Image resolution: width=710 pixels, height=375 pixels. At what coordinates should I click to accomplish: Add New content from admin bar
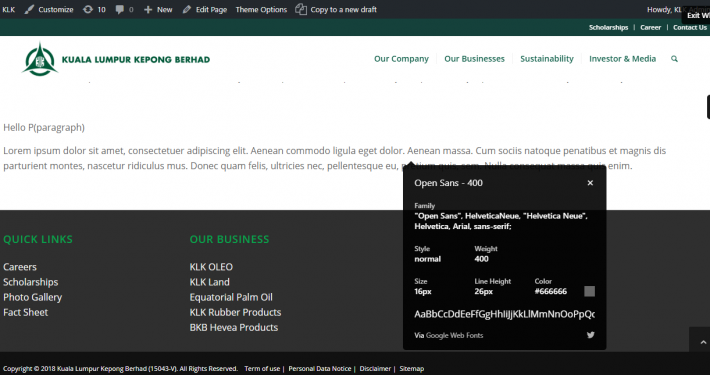point(158,10)
